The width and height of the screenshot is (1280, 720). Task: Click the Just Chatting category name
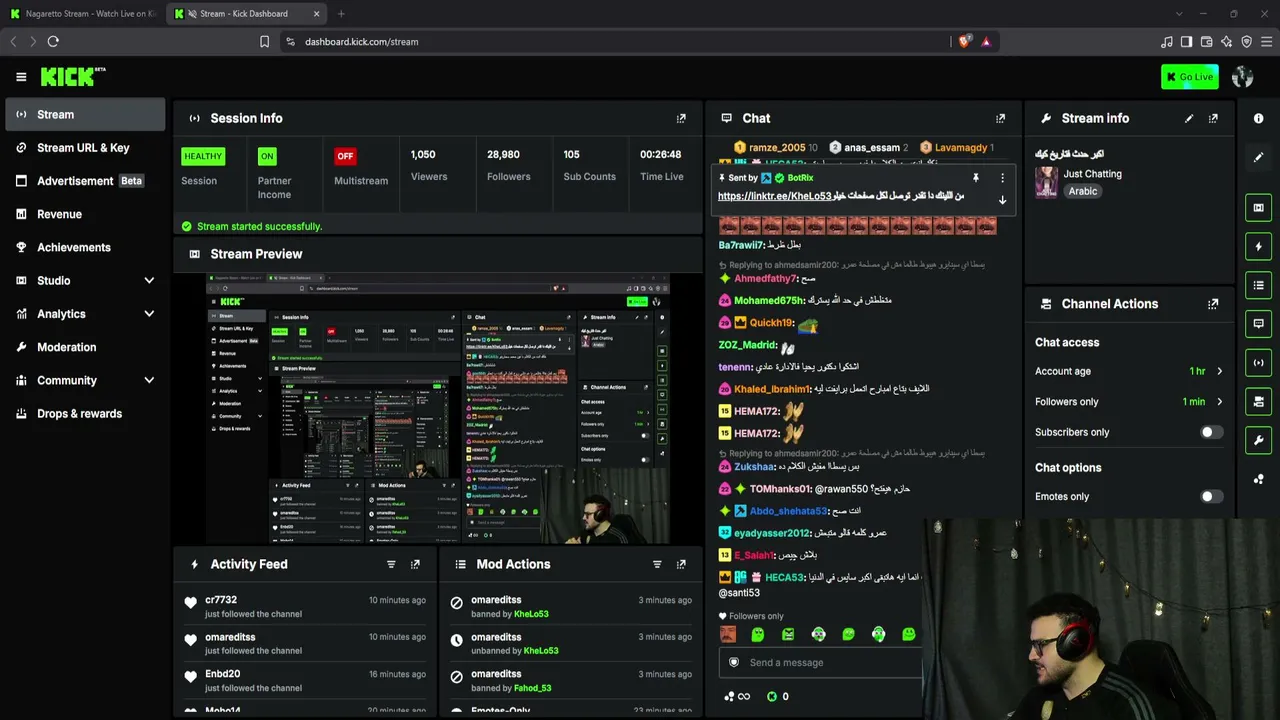[x=1092, y=174]
